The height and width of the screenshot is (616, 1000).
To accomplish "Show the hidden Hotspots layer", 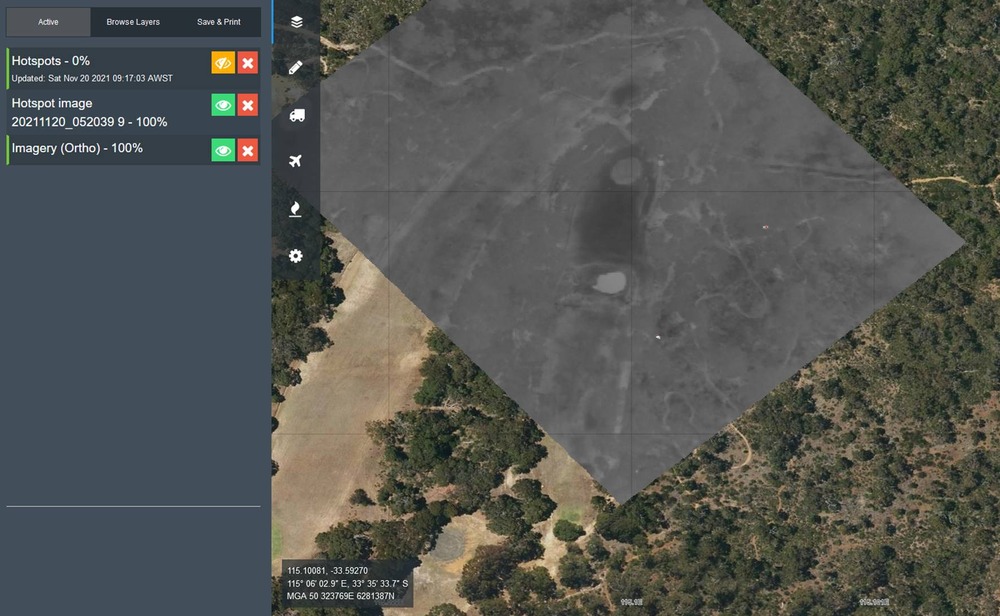I will click(223, 63).
